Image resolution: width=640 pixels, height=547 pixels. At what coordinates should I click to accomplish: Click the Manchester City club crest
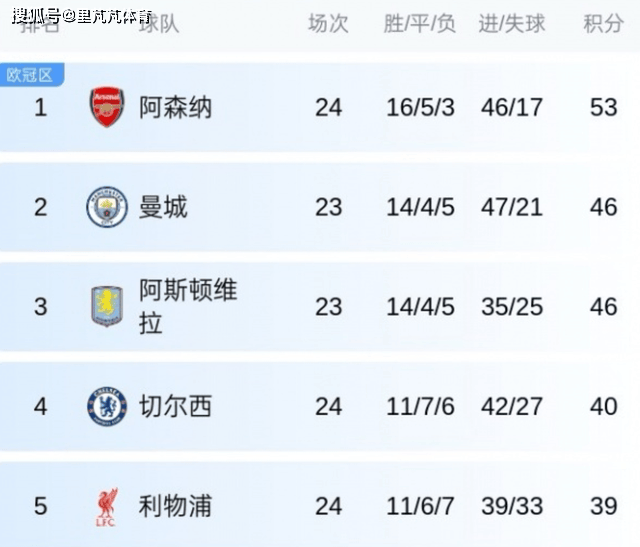(107, 207)
